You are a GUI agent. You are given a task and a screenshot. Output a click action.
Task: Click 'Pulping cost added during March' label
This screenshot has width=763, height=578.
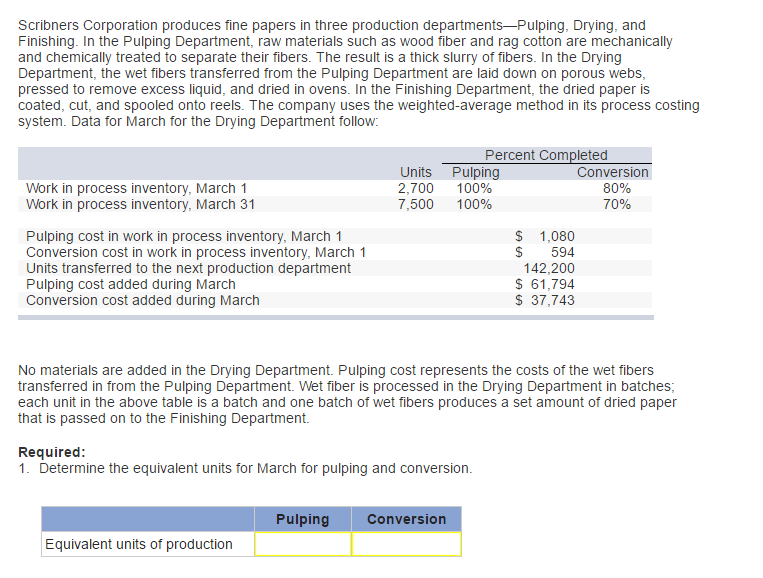pyautogui.click(x=131, y=285)
